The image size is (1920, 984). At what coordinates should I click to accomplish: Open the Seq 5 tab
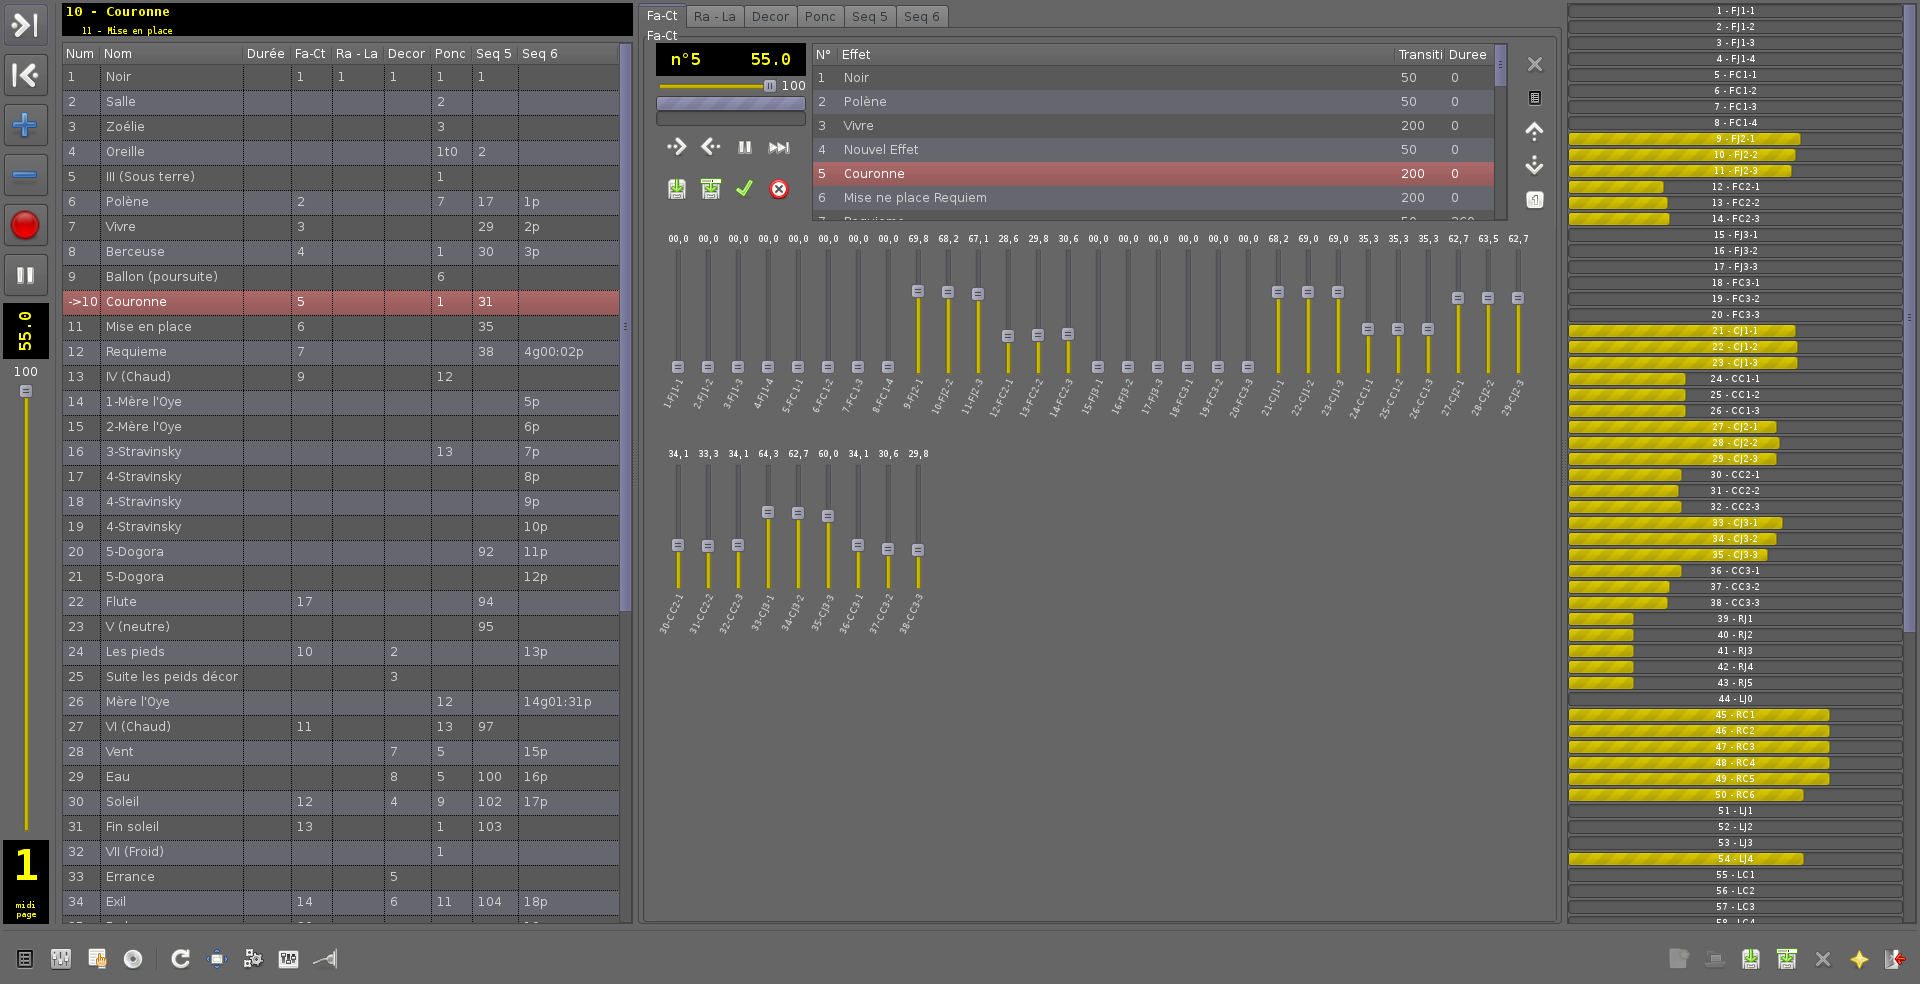click(869, 16)
